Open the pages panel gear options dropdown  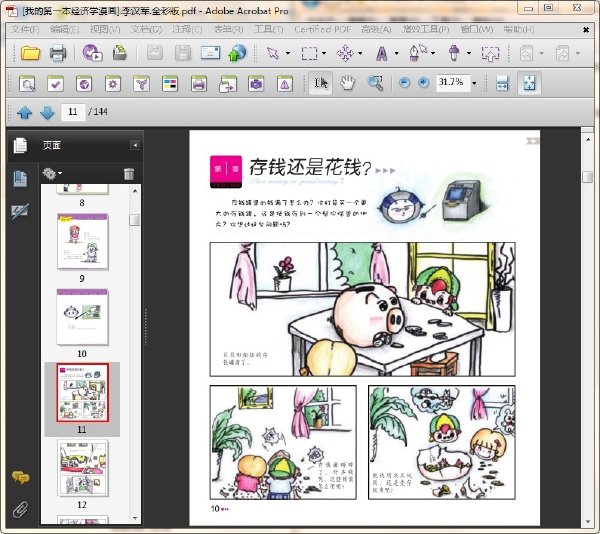coord(52,173)
